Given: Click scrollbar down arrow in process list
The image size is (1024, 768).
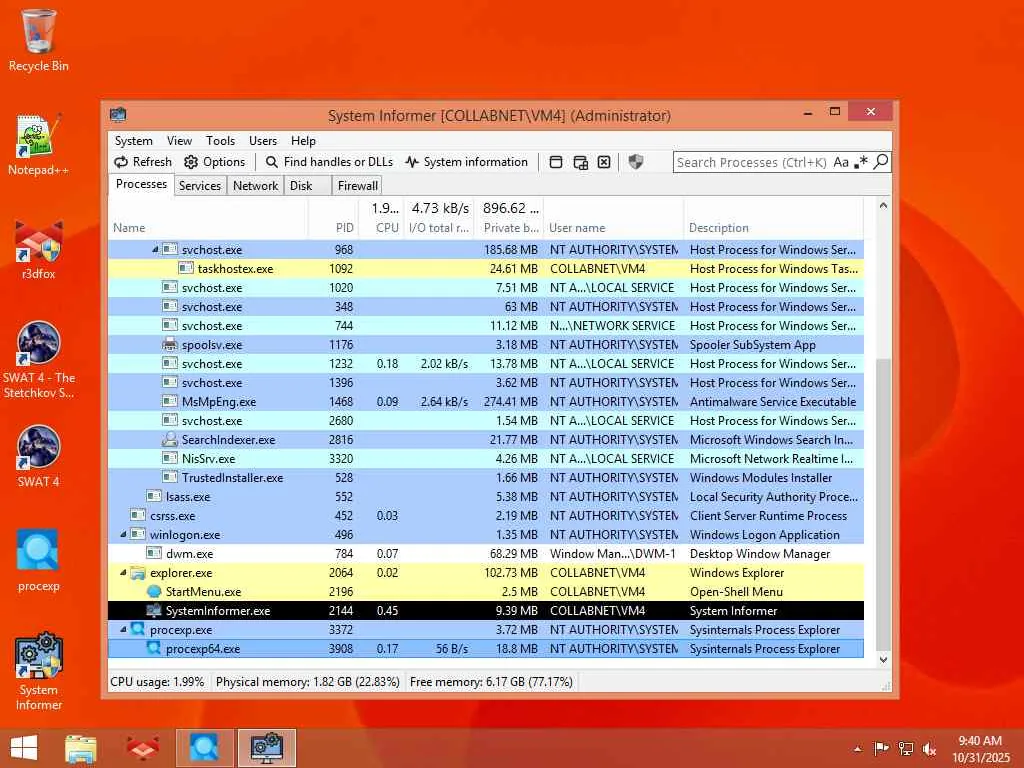Looking at the screenshot, I should (883, 660).
